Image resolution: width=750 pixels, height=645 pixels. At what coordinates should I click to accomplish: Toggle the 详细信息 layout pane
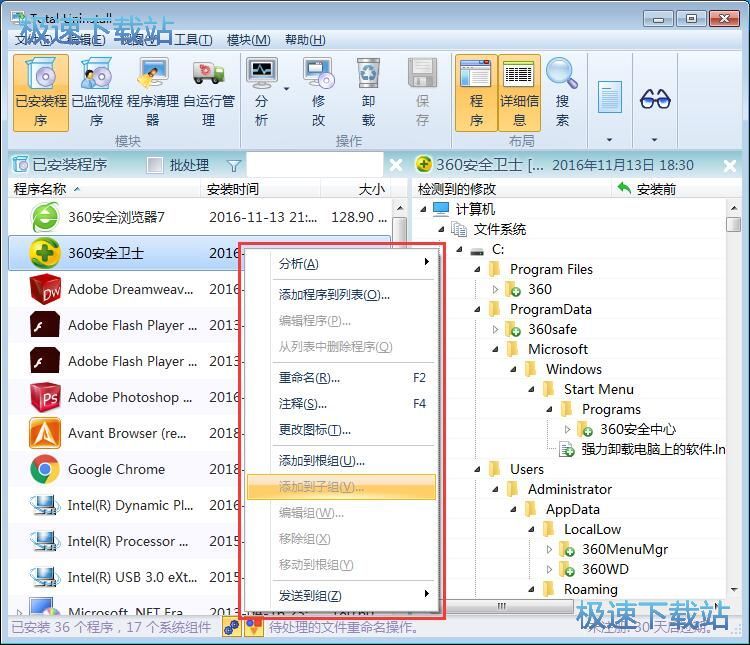click(519, 92)
